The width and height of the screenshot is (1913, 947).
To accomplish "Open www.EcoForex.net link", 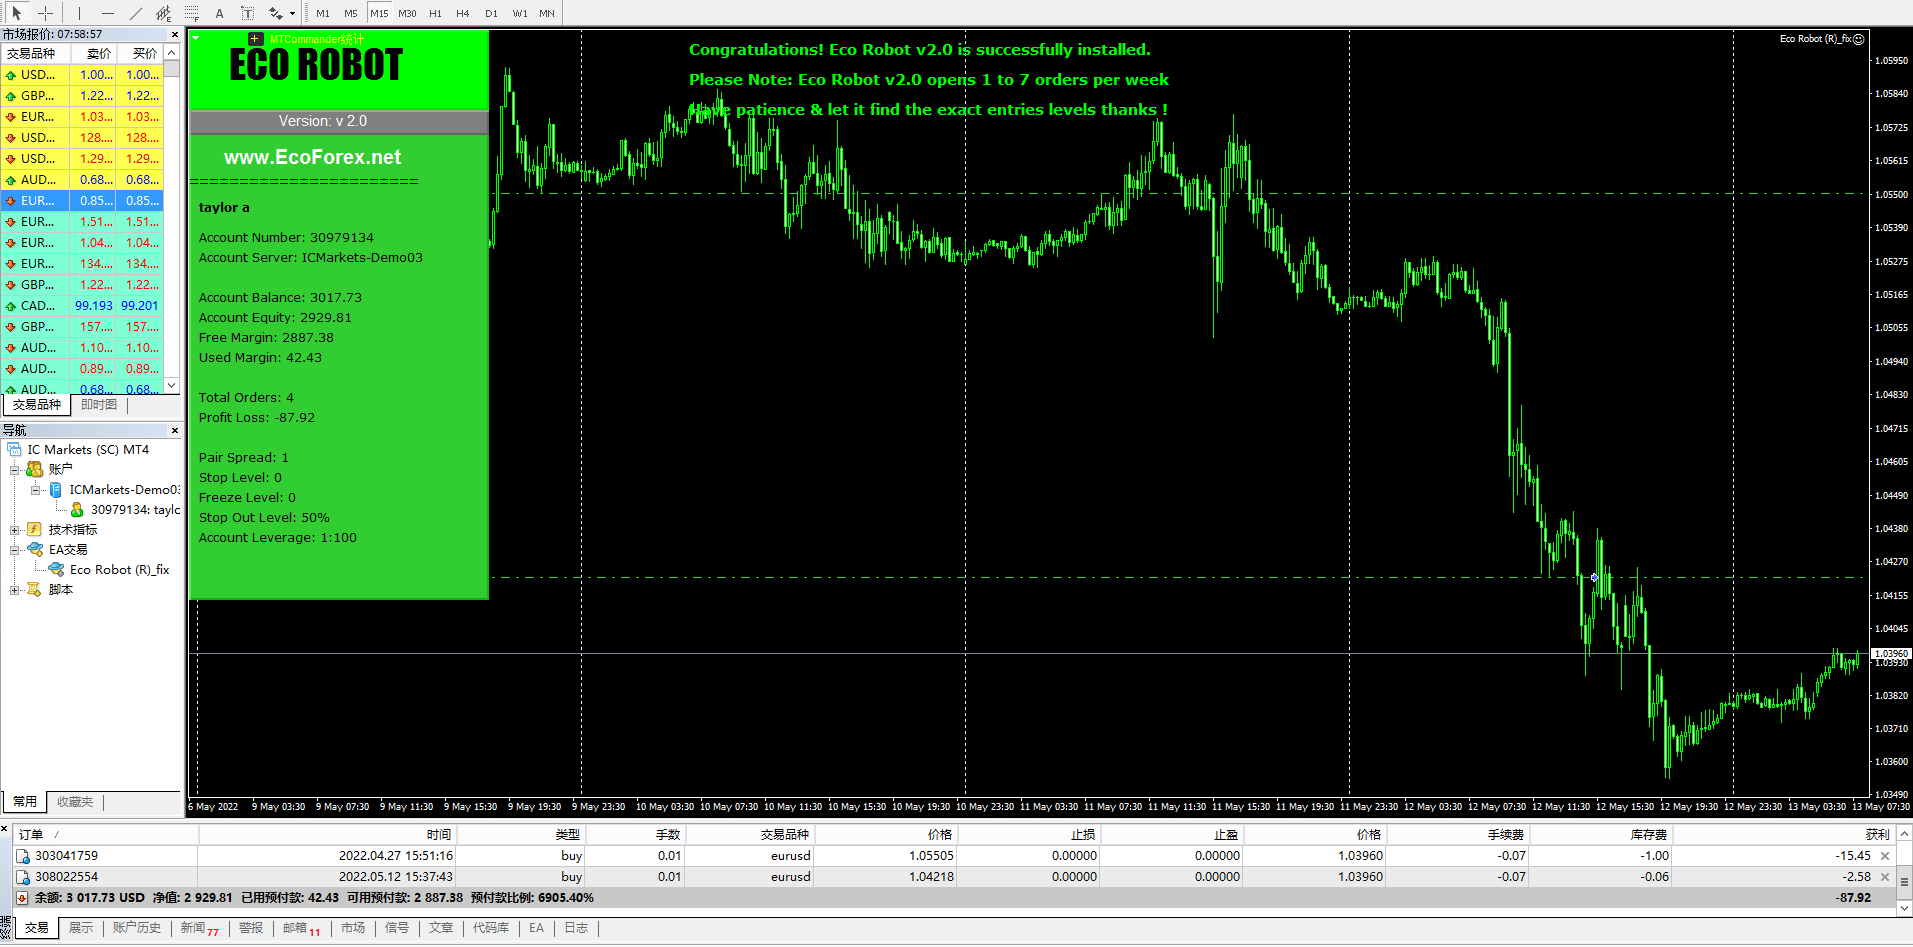I will (x=312, y=157).
